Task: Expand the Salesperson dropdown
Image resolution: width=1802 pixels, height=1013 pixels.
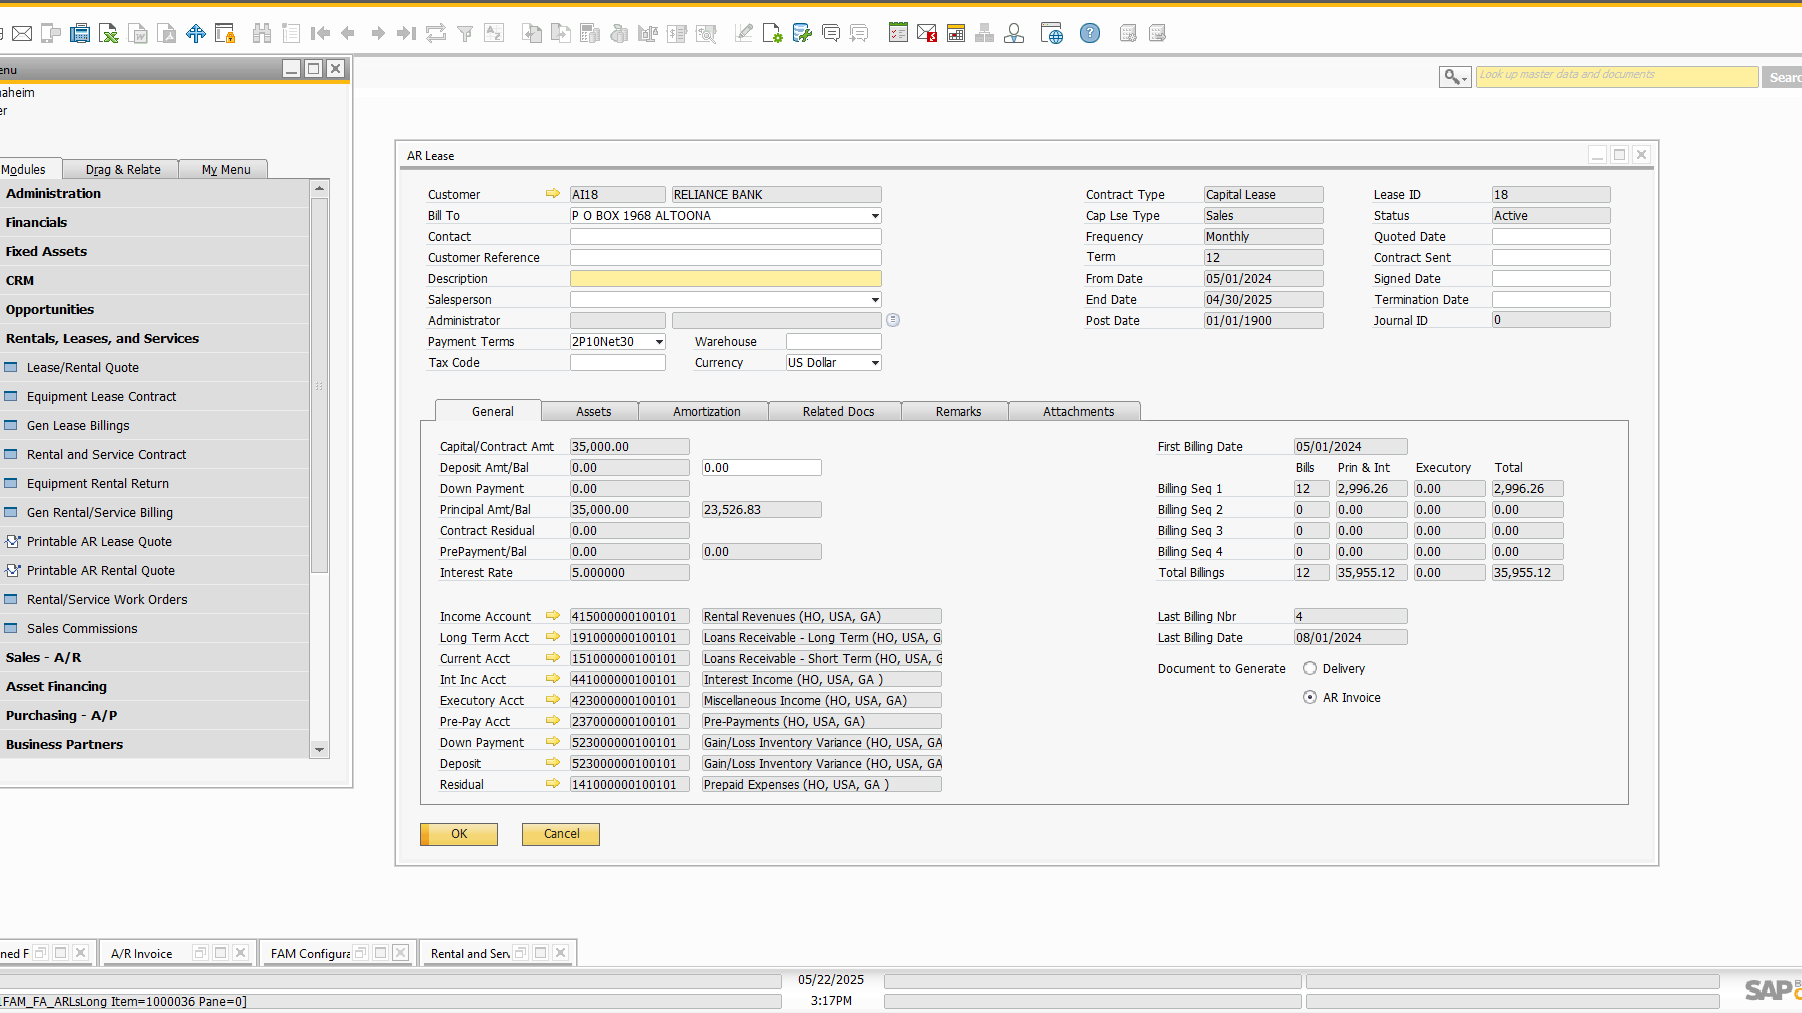Action: pos(875,300)
